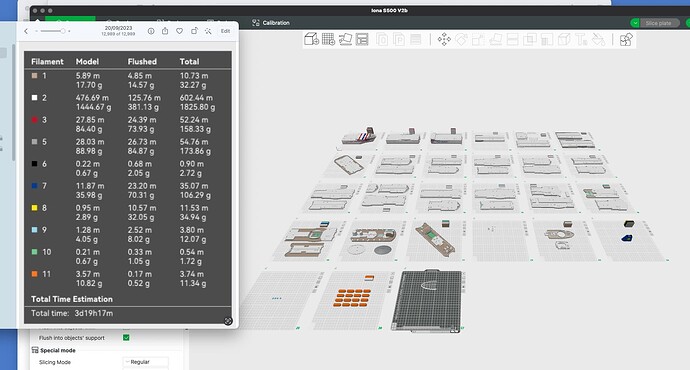The height and width of the screenshot is (370, 690).
Task: Click the Add plate grid icon
Action: click(328, 39)
